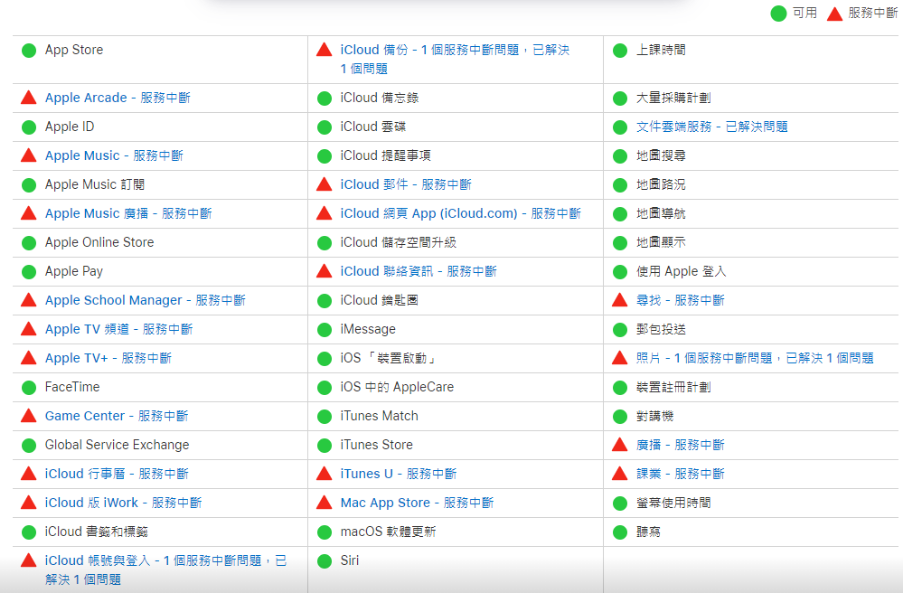Open Apple Music 服務中斷 link
Screen dimensions: 912x594
pos(114,156)
